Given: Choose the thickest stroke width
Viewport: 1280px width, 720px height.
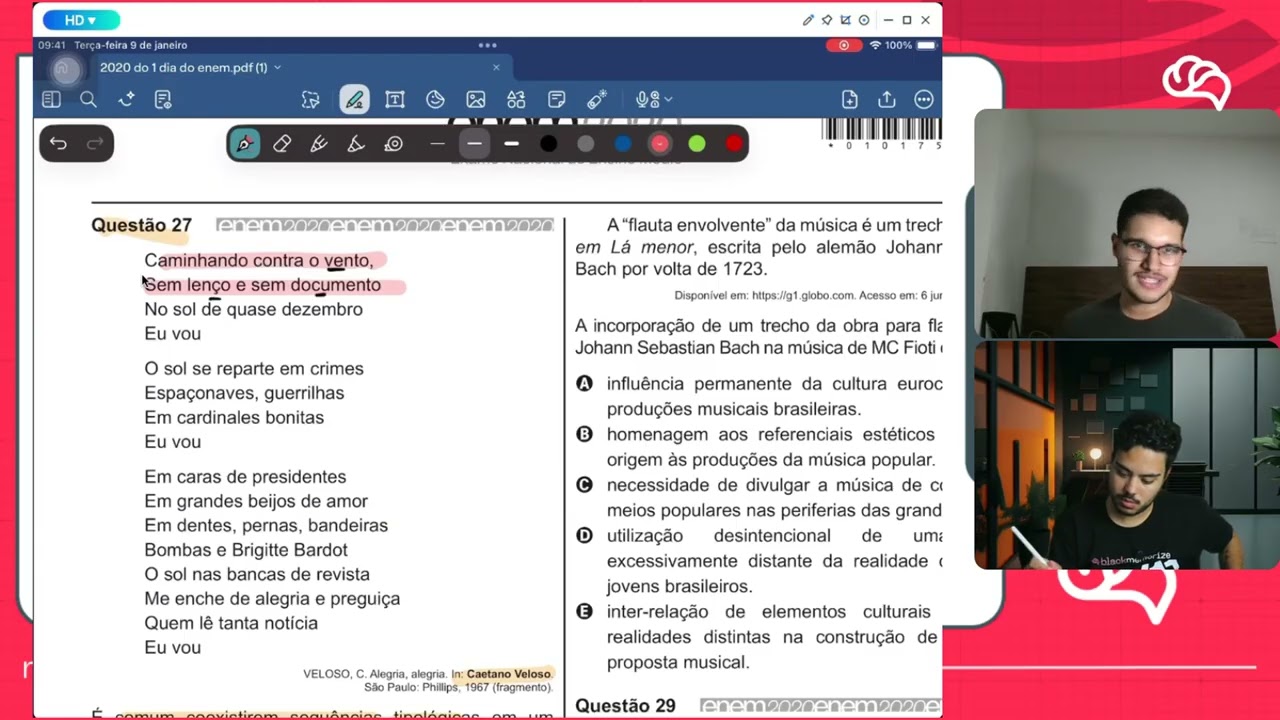Looking at the screenshot, I should (x=511, y=144).
